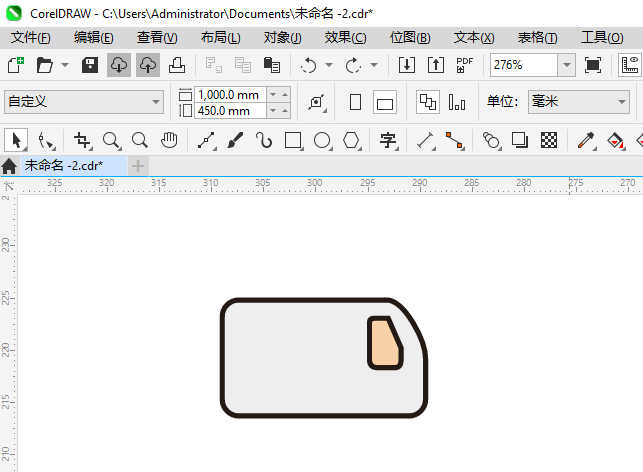Select the Parallel Dimension tool
643x472 pixels.
click(x=425, y=140)
